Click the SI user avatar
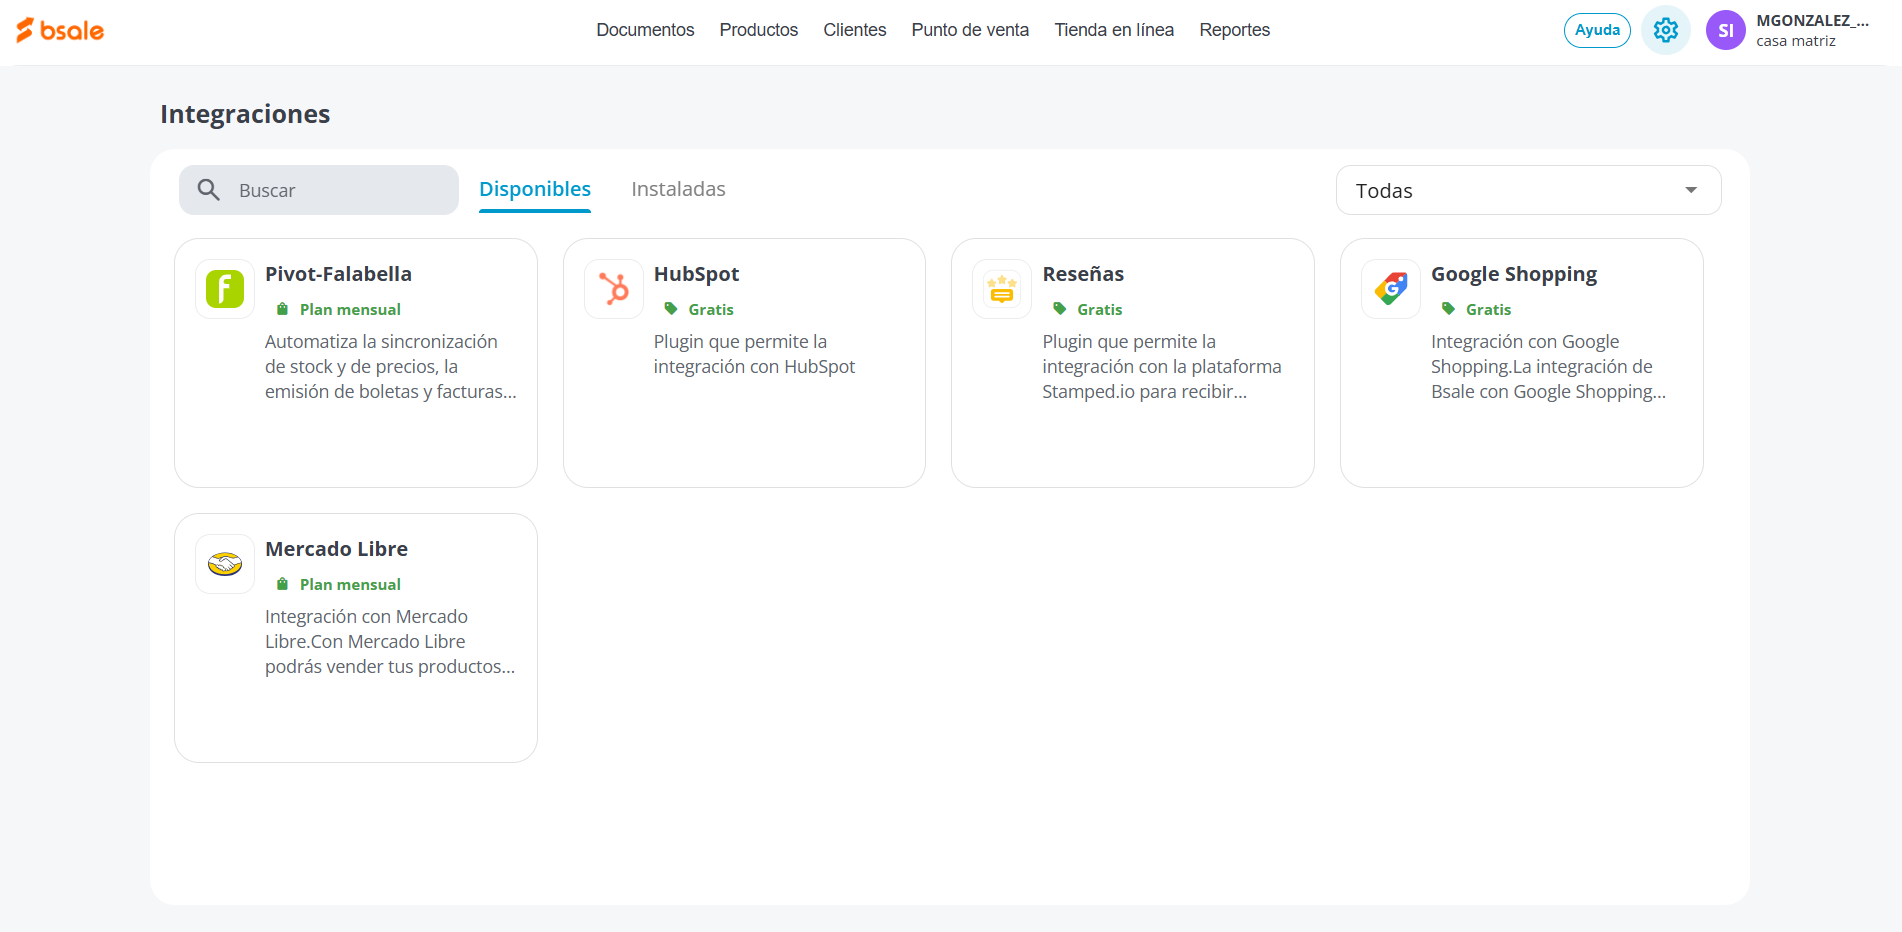The height and width of the screenshot is (932, 1902). point(1726,30)
